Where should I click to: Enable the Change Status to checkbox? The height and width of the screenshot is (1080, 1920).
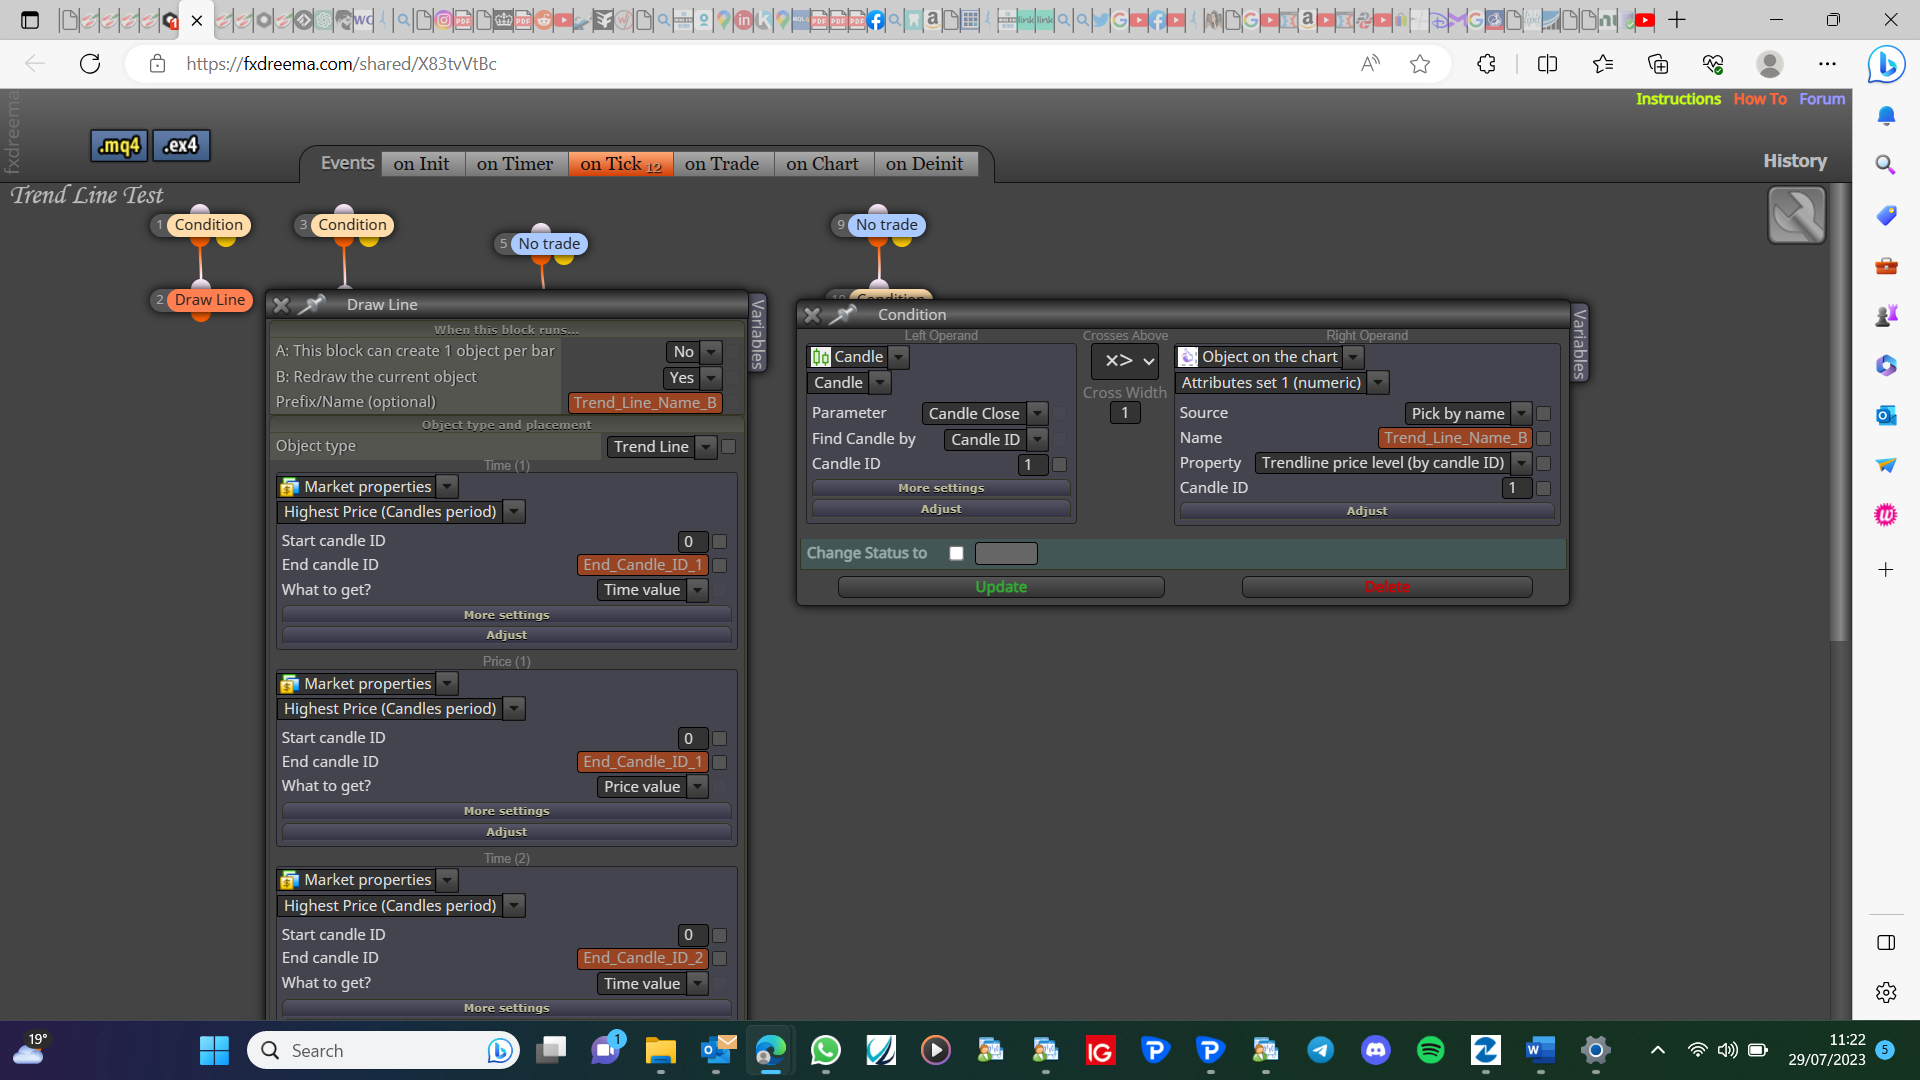tap(956, 553)
